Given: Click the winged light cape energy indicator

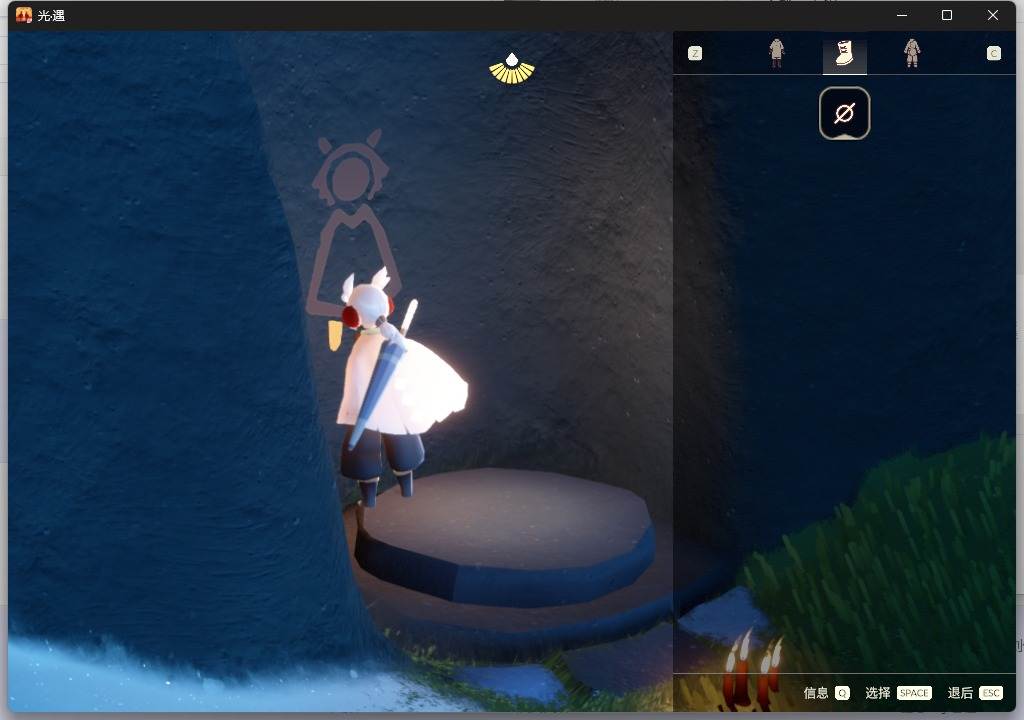Looking at the screenshot, I should pyautogui.click(x=512, y=69).
